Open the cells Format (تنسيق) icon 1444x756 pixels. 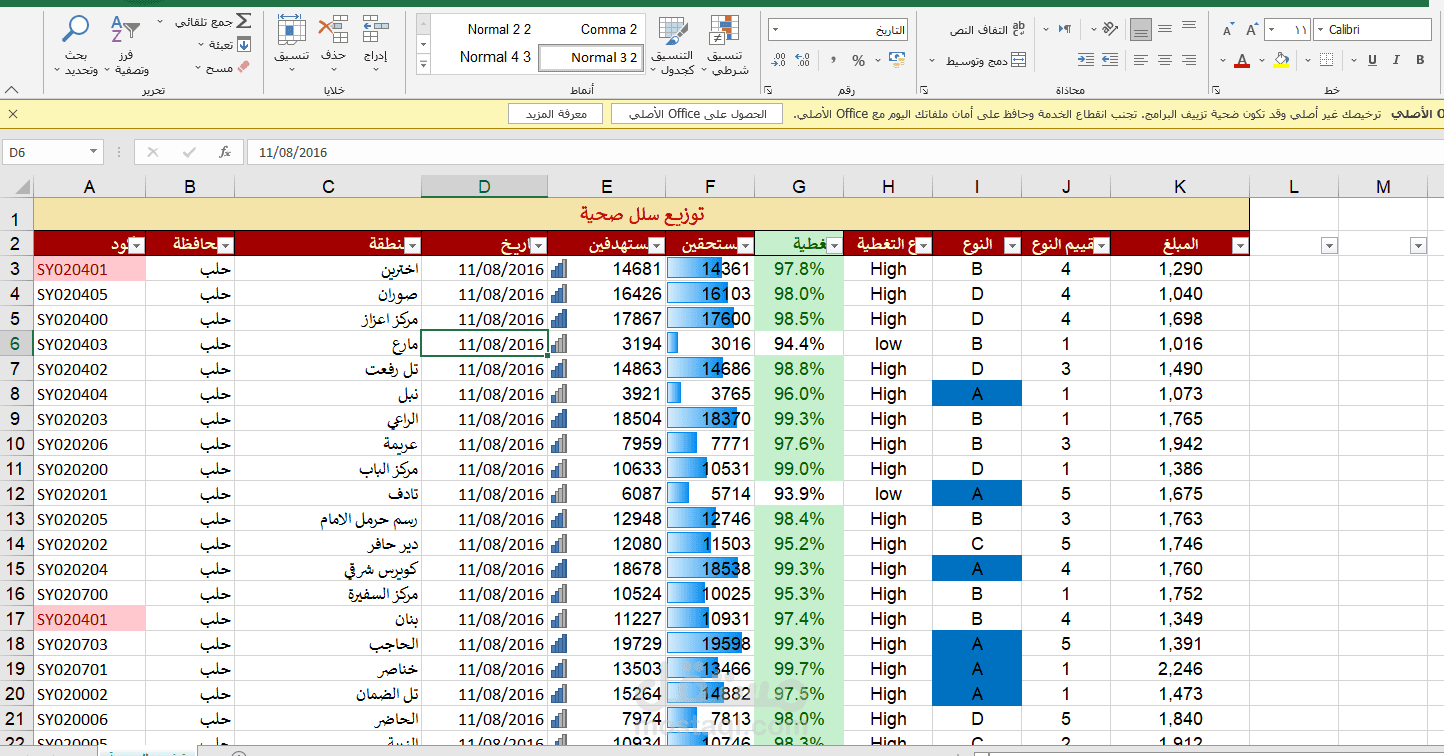[x=291, y=30]
